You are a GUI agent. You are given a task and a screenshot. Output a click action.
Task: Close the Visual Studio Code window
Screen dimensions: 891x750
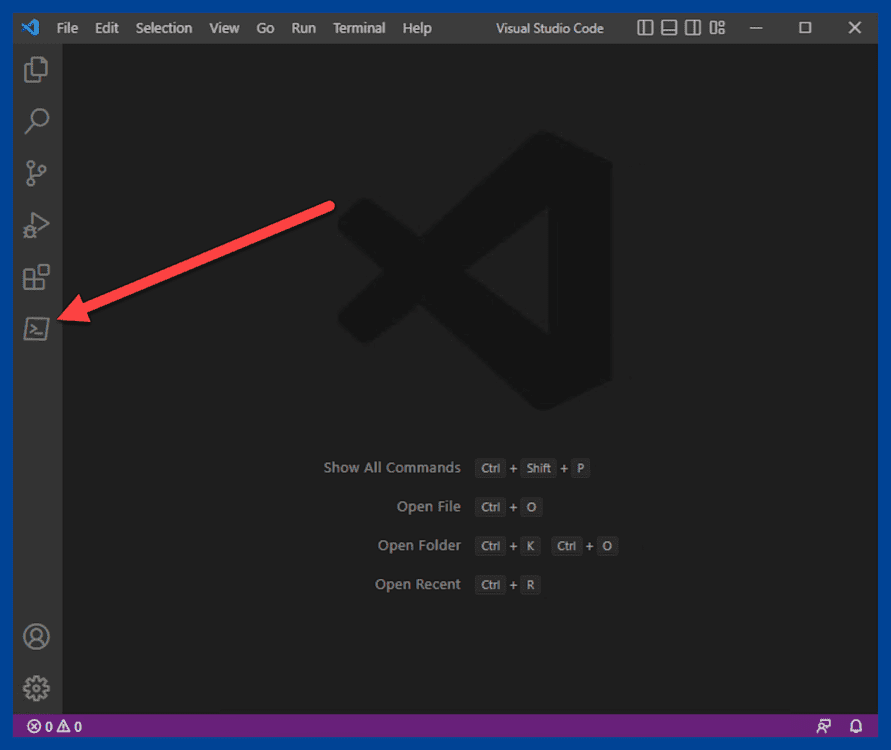(x=854, y=28)
